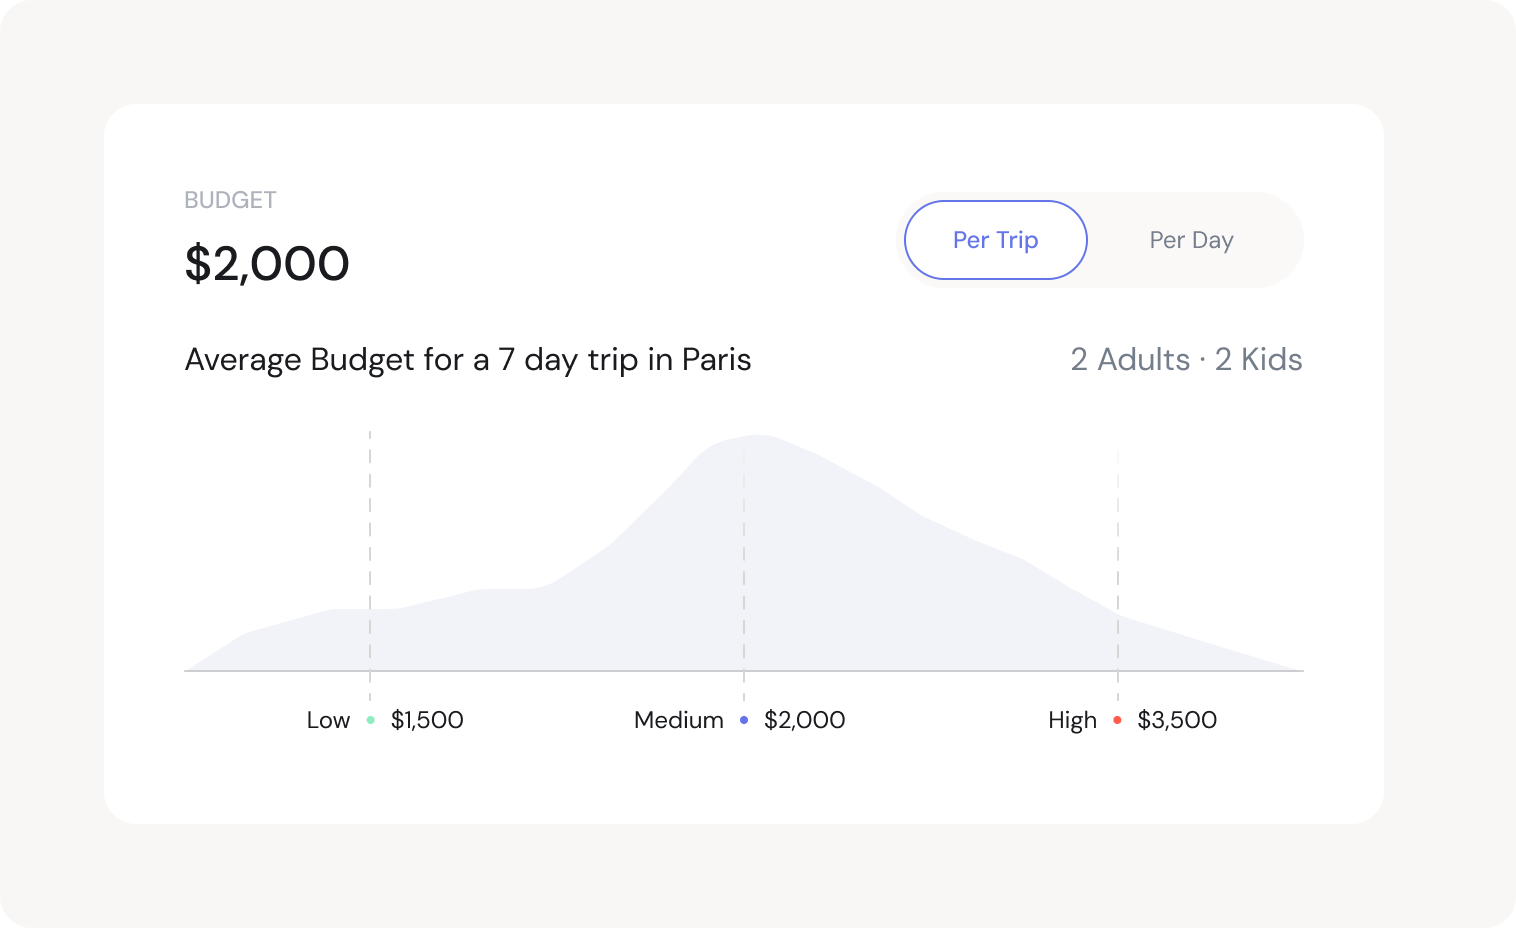
Task: Click the Average Budget for Paris trip title
Action: [468, 360]
